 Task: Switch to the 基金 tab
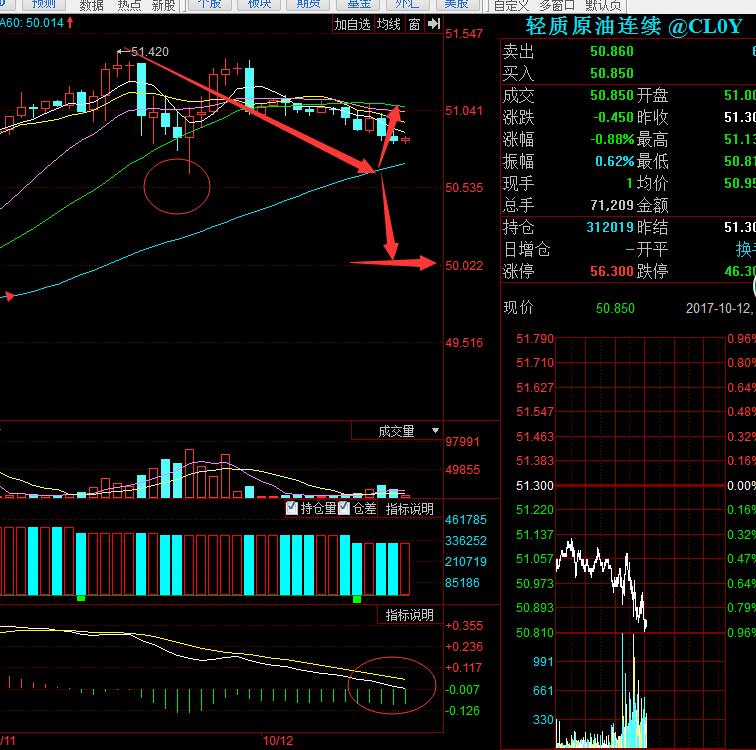pos(359,4)
